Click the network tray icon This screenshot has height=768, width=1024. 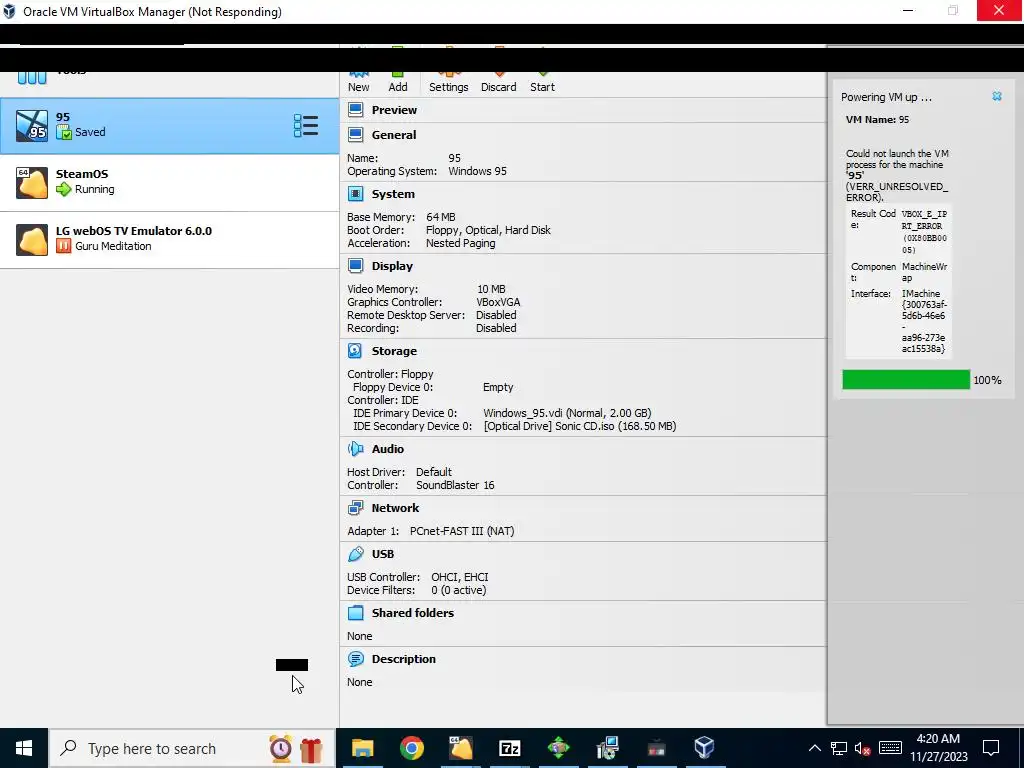pyautogui.click(x=839, y=748)
